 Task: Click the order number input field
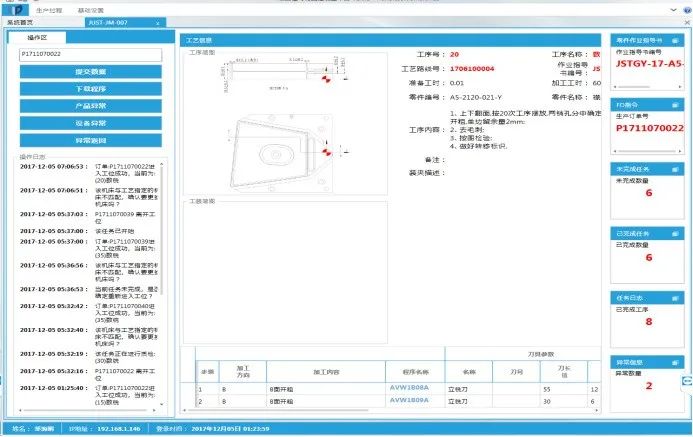click(x=91, y=56)
